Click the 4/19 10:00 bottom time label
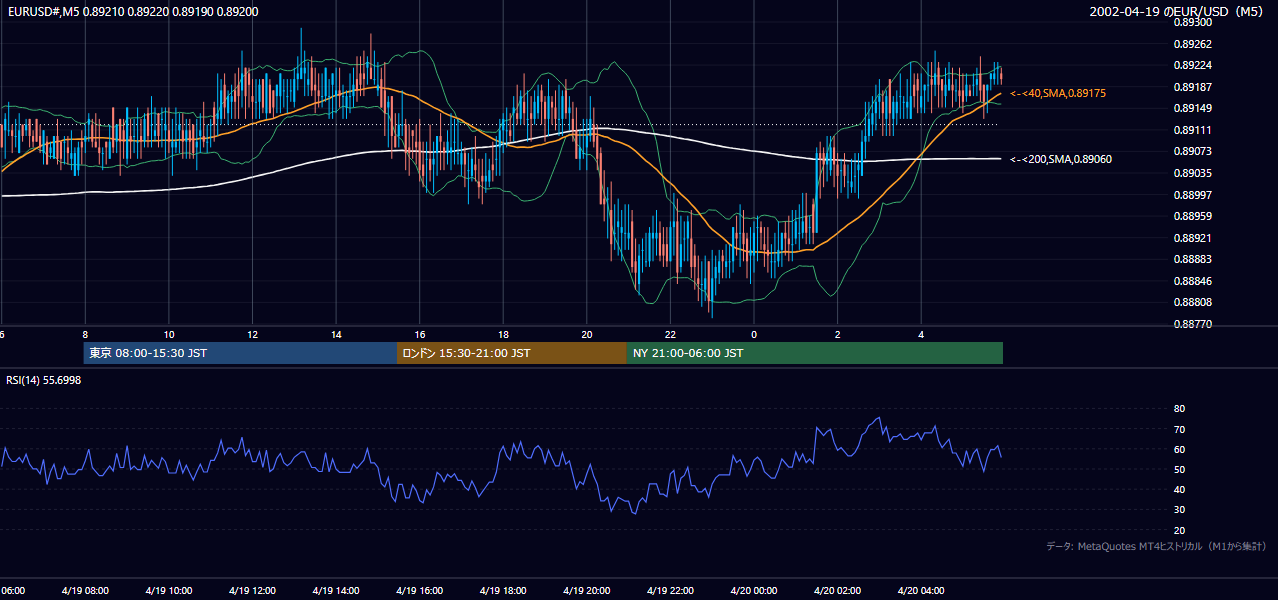 [169, 591]
